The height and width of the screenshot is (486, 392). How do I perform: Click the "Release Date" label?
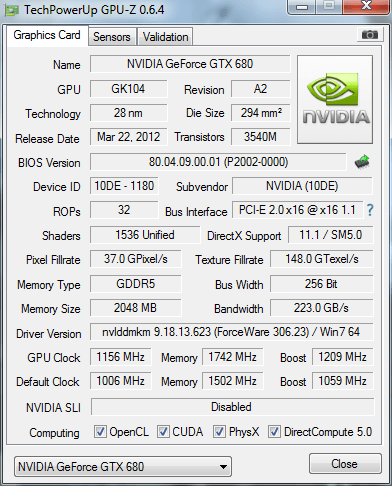[47, 139]
